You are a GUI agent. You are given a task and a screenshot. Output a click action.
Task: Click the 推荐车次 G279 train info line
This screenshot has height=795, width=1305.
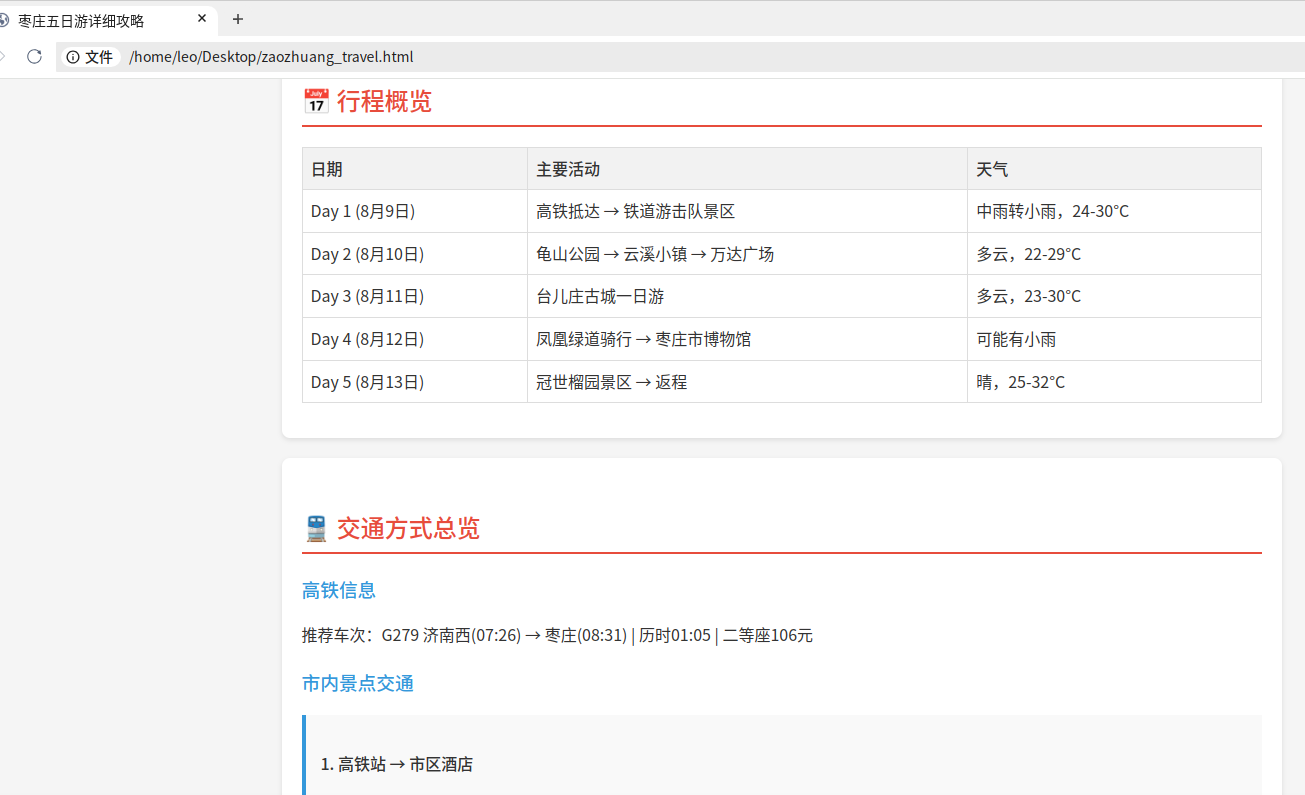tap(557, 635)
